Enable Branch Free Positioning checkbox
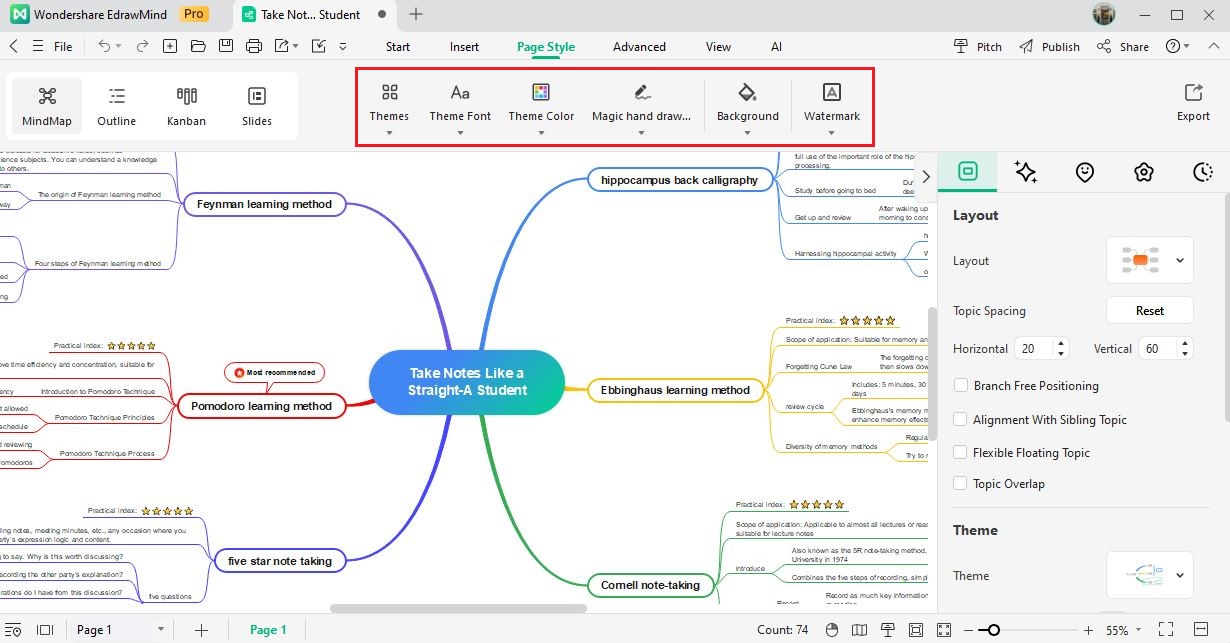 click(961, 385)
